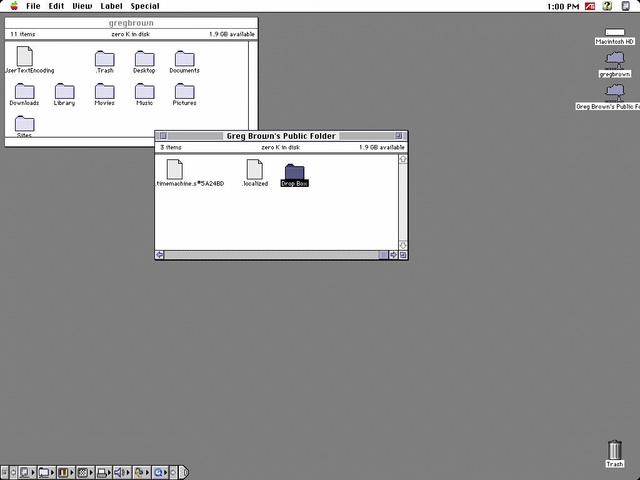This screenshot has width=640, height=480.
Task: Select the Documents folder in gregbrown window
Action: [x=184, y=62]
